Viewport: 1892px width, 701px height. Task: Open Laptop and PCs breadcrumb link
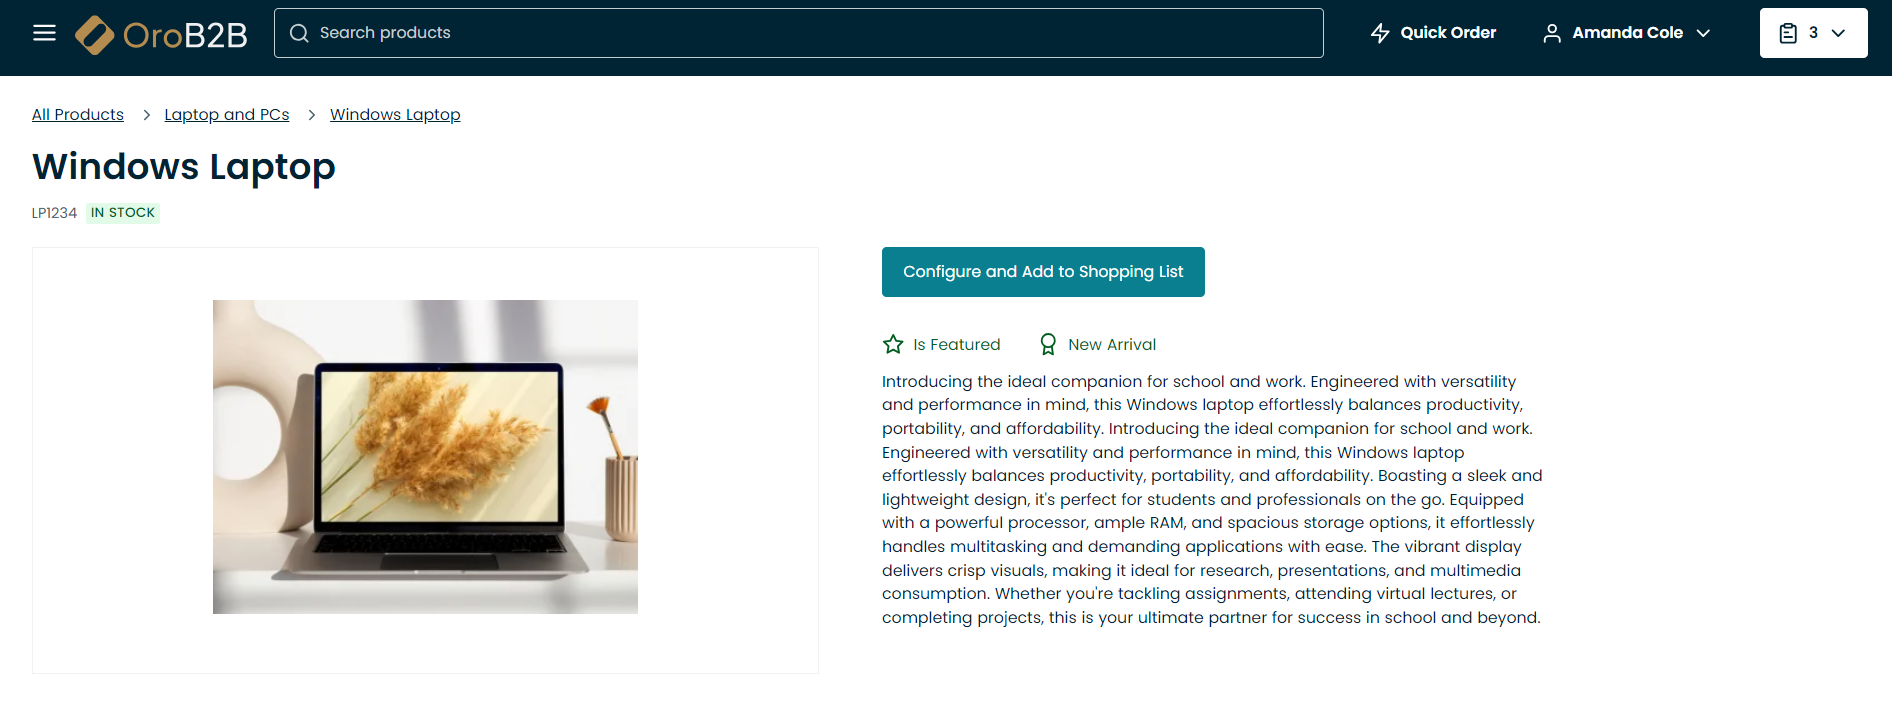pos(227,115)
